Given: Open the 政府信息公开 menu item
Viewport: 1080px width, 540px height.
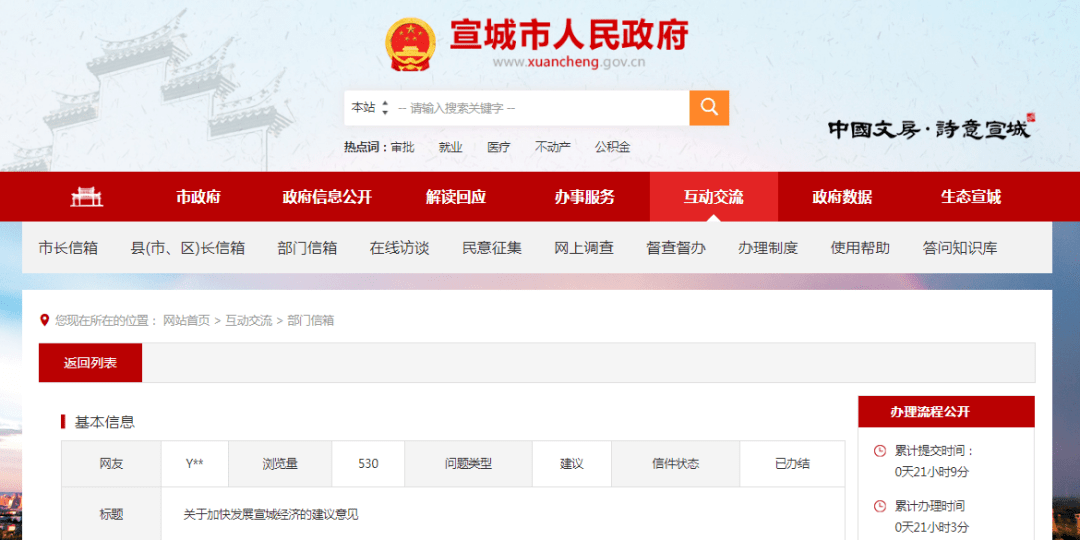Looking at the screenshot, I should (x=327, y=197).
